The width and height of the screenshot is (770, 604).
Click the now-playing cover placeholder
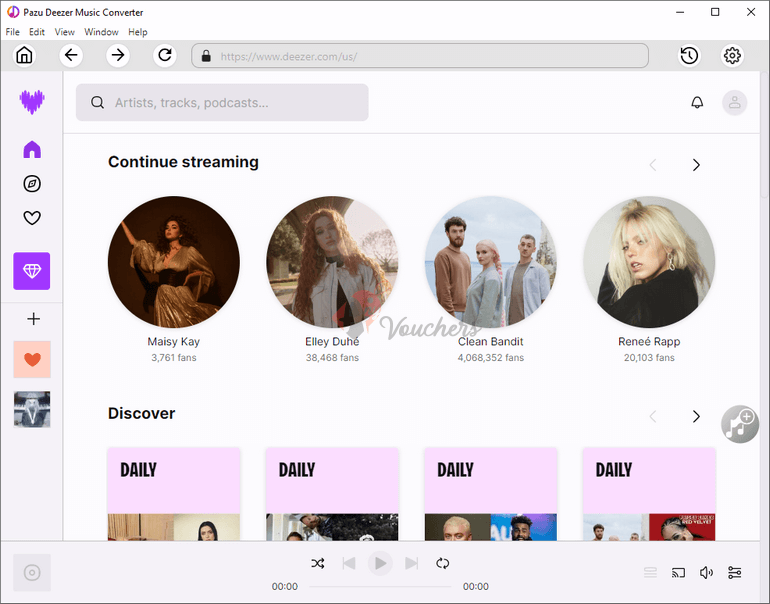click(32, 573)
